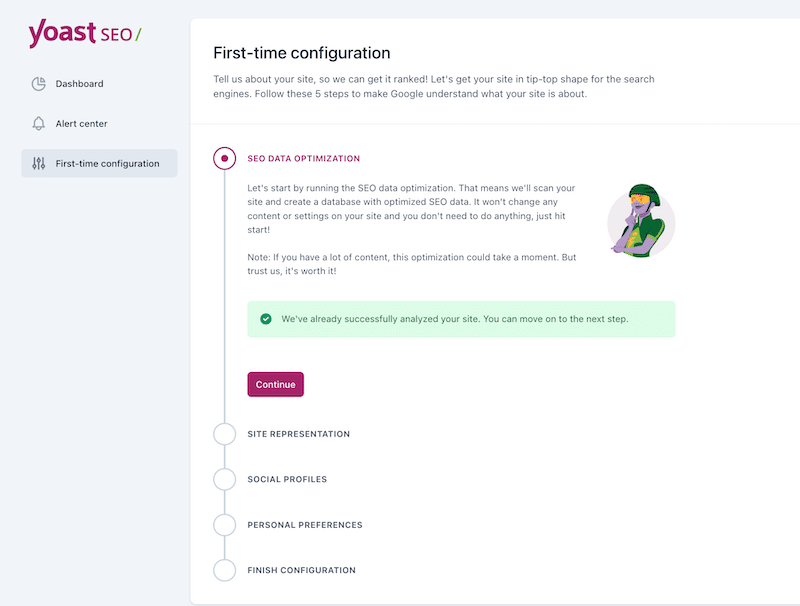Select the Personal preferences step circle
Screen dimensions: 800x606
coord(225,525)
